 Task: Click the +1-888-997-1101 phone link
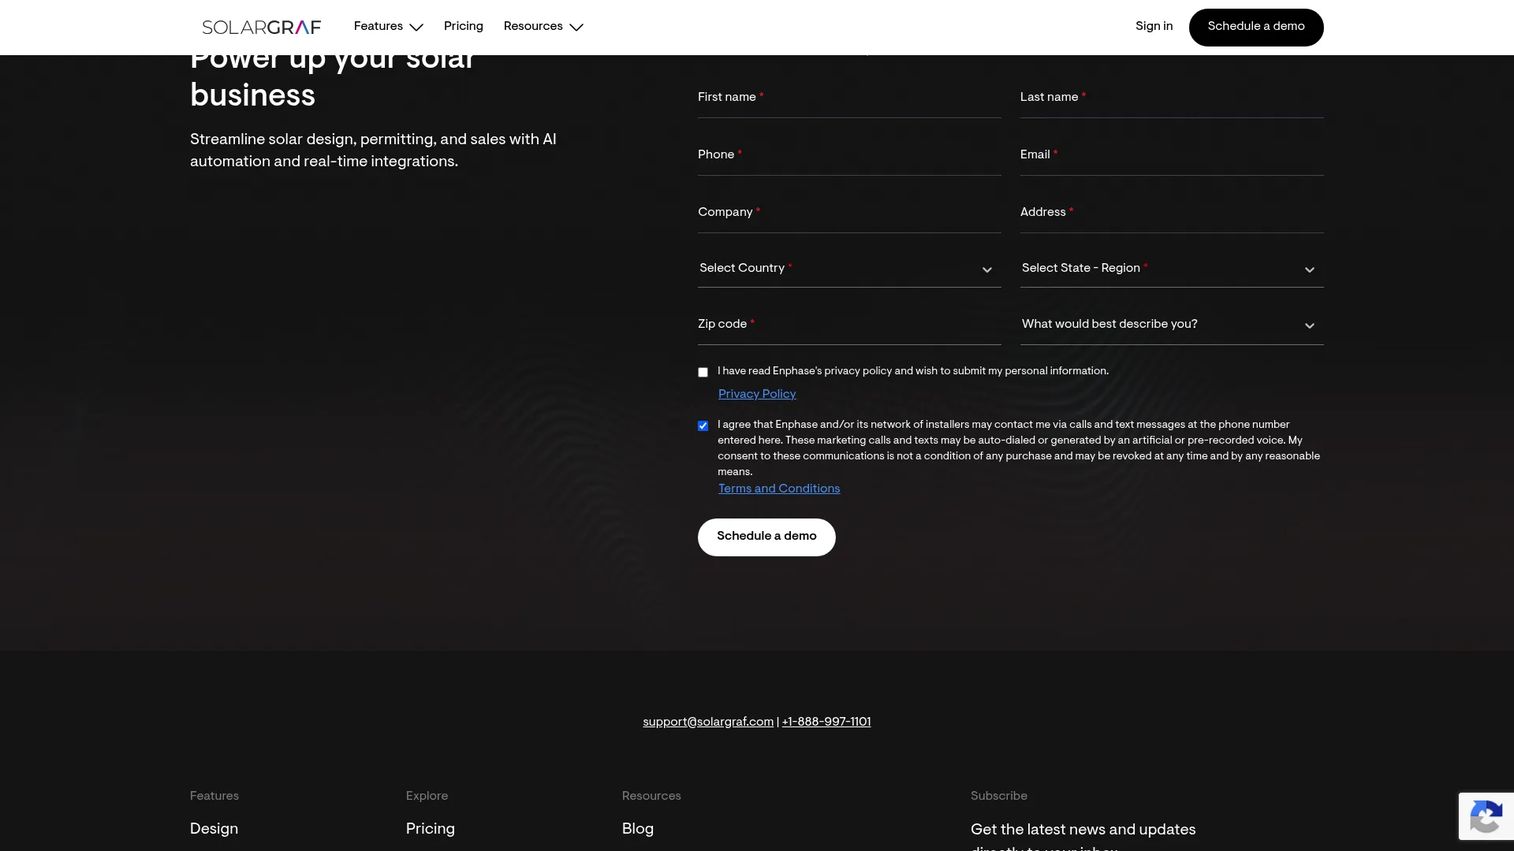pyautogui.click(x=826, y=722)
